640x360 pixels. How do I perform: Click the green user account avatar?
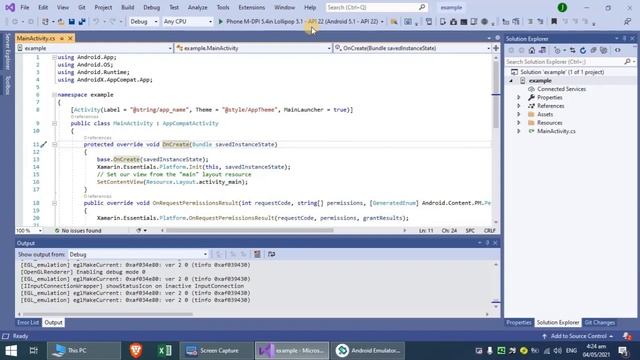coord(562,7)
